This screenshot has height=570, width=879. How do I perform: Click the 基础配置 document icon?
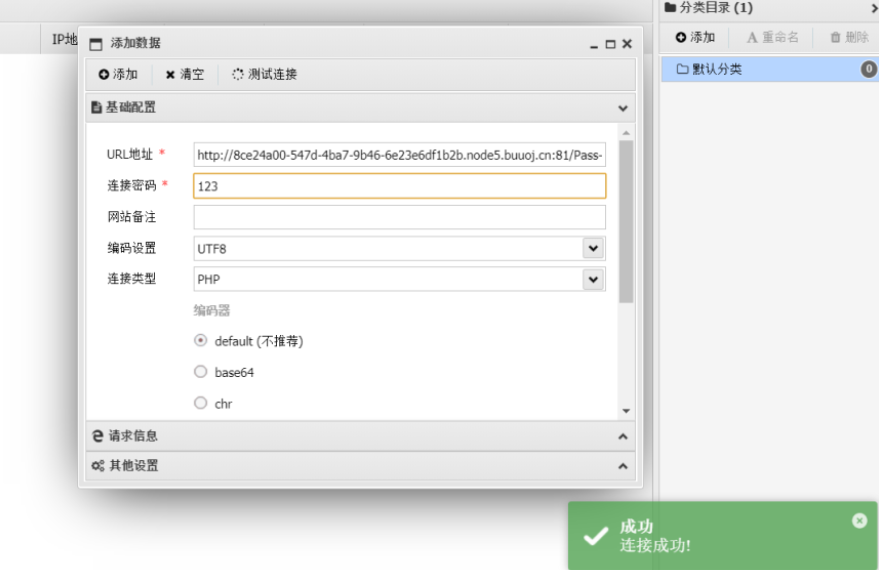[x=96, y=107]
